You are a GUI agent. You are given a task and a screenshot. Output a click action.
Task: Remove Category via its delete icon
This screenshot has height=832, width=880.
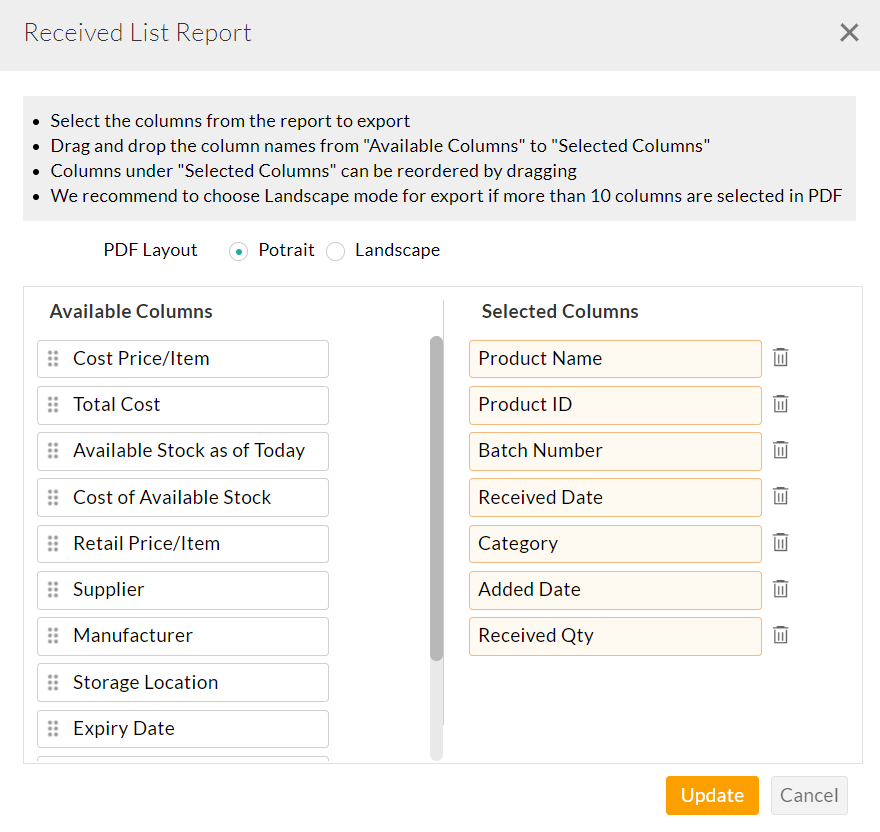(x=780, y=543)
